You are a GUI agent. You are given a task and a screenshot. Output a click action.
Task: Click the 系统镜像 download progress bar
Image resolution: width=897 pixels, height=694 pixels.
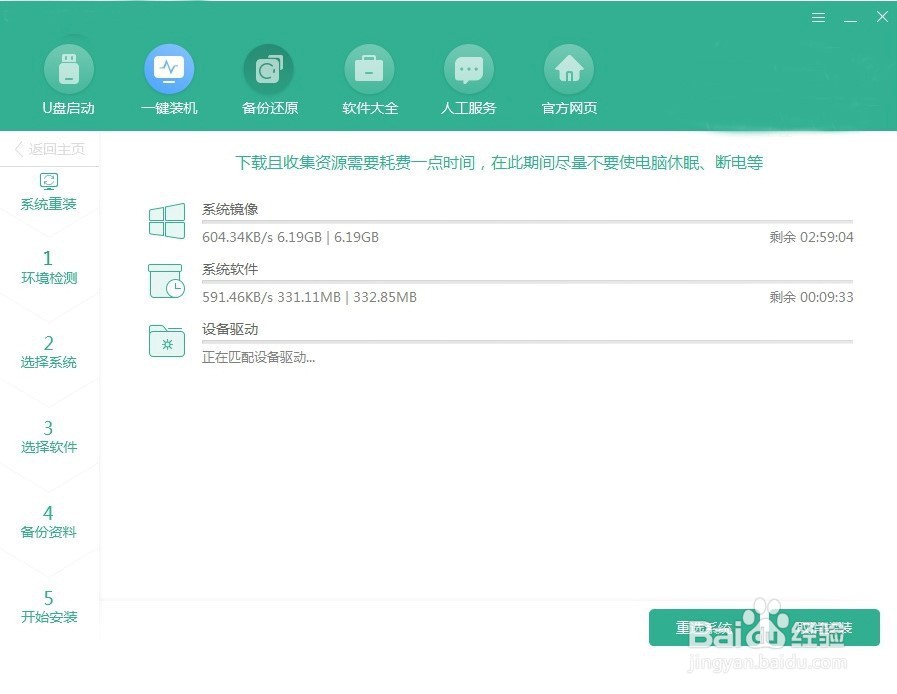(x=500, y=222)
